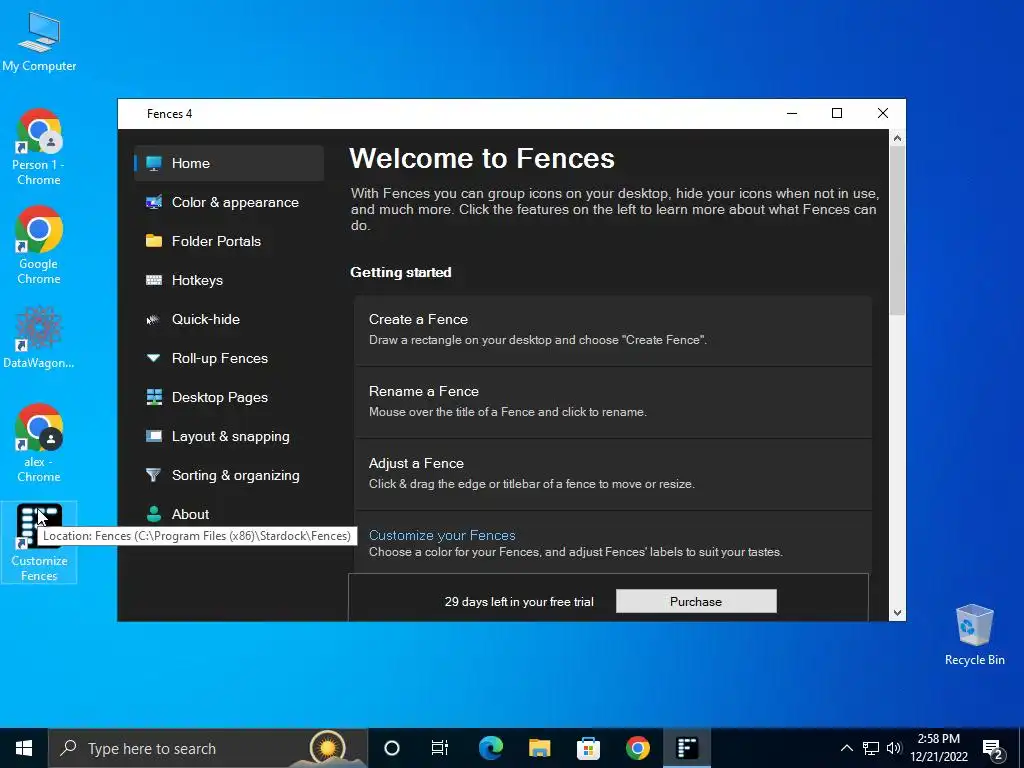Open the About section
The width and height of the screenshot is (1024, 768).
click(229, 514)
